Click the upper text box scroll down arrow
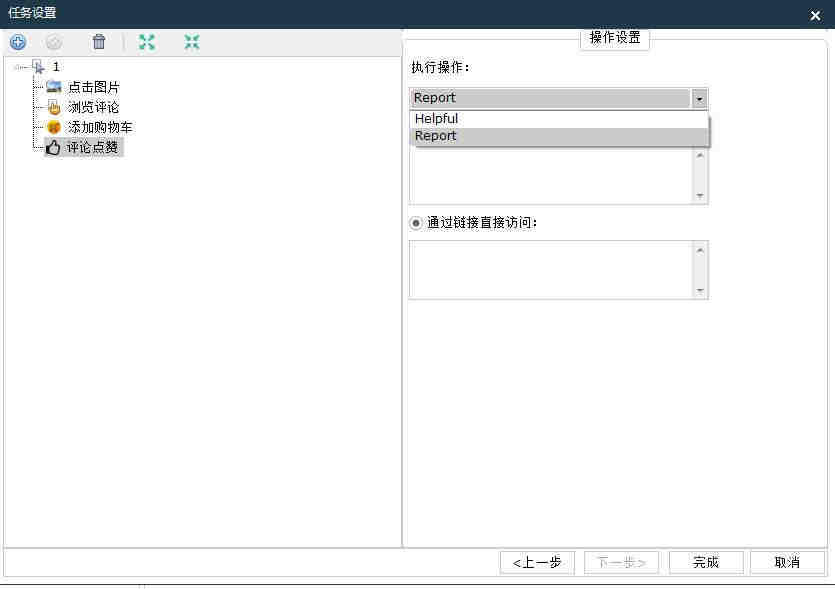 pos(700,196)
